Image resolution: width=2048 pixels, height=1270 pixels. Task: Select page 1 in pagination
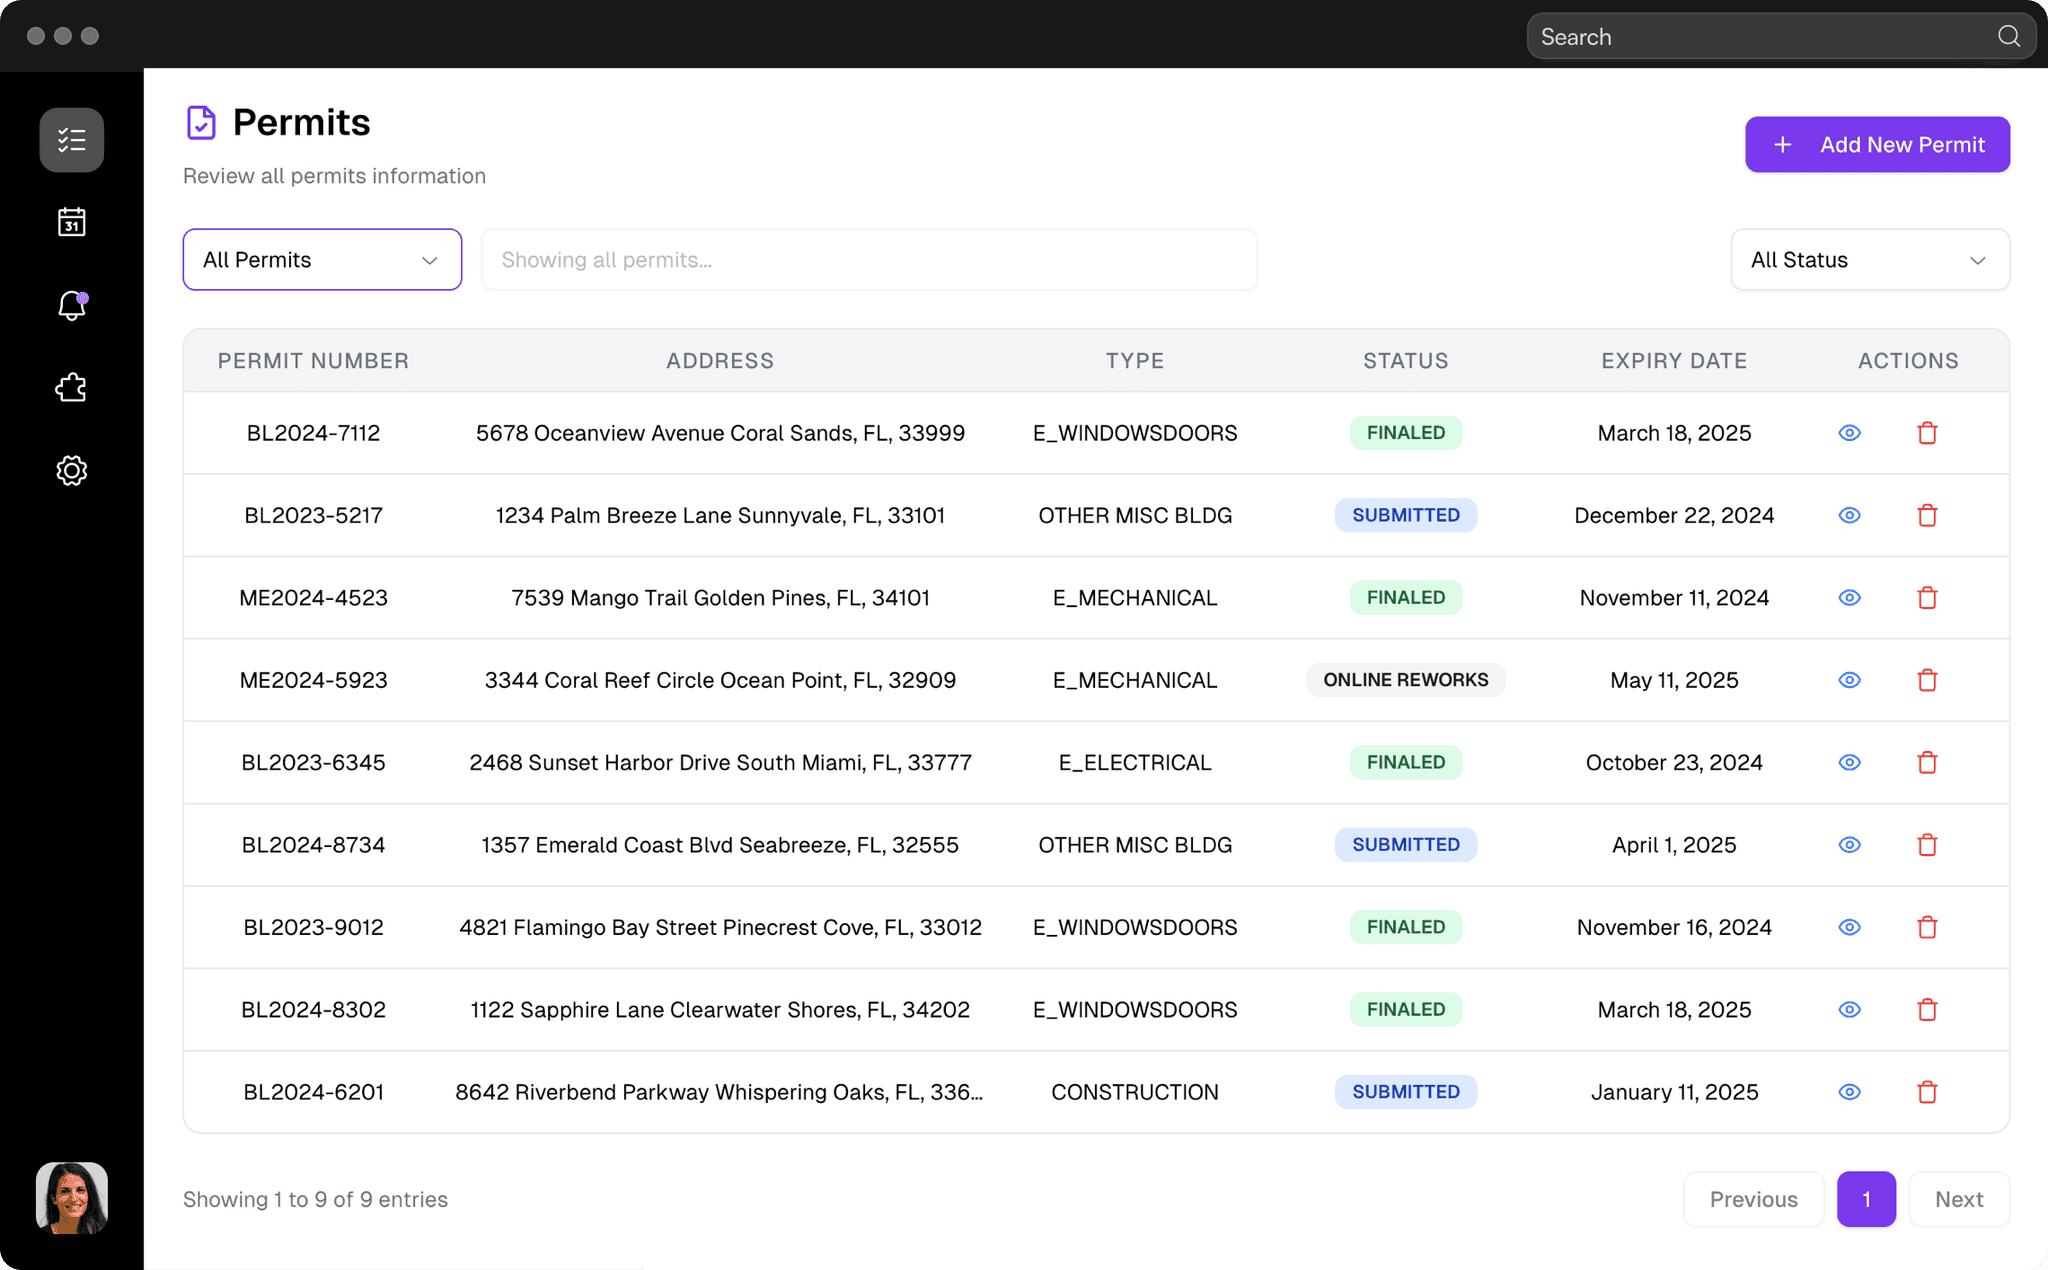coord(1866,1199)
